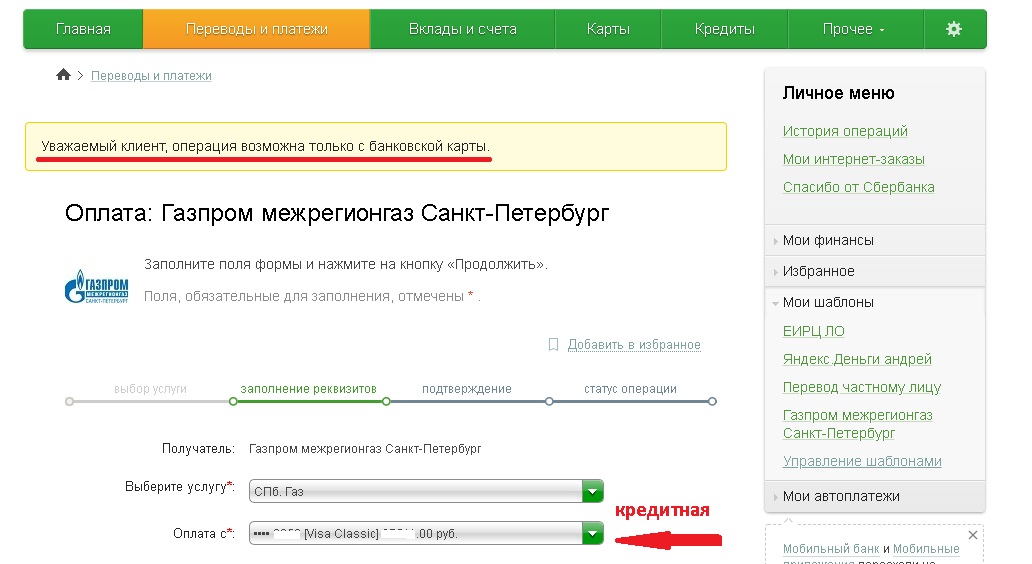Open Переводы и платежи tab

point(257,29)
